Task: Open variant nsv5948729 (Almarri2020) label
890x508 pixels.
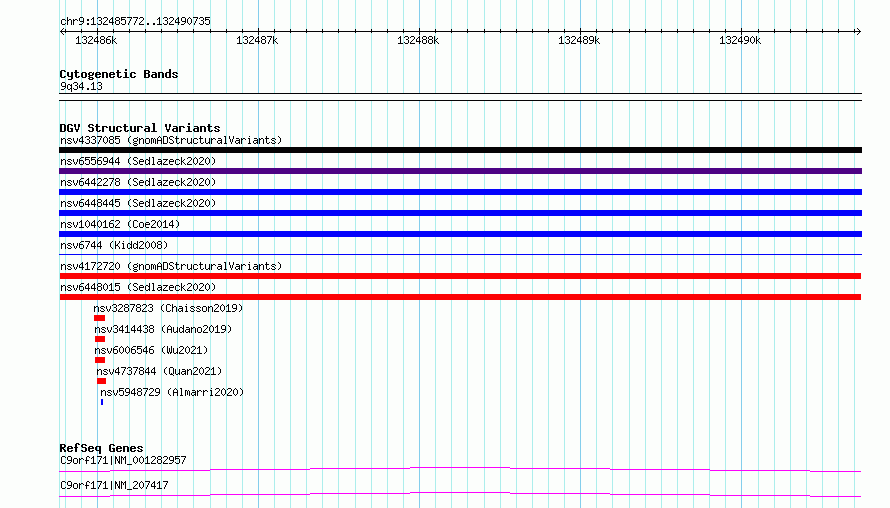Action: coord(172,392)
